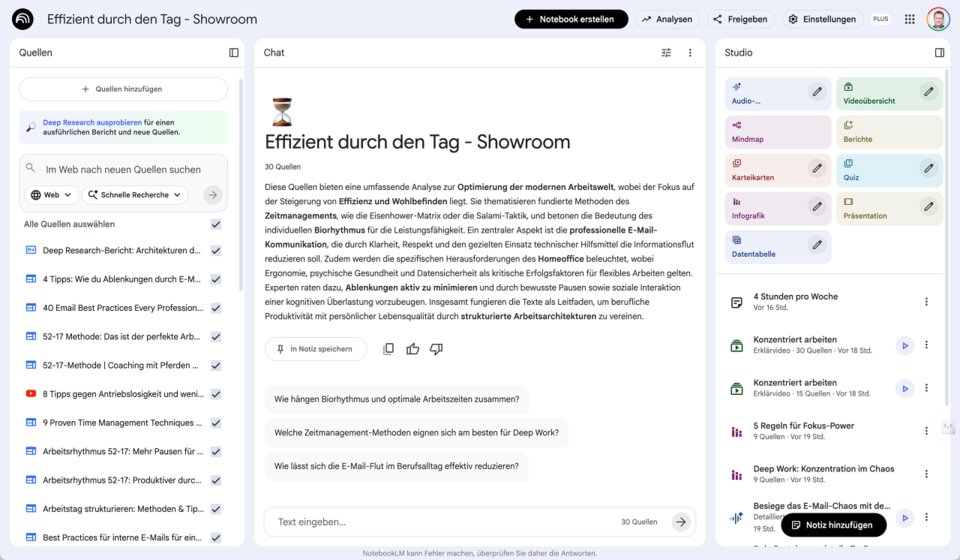Viewport: 960px width, 560px height.
Task: Uncheck 8 Tipps gegen Antriebslosigkeit checkbox
Action: (x=216, y=395)
